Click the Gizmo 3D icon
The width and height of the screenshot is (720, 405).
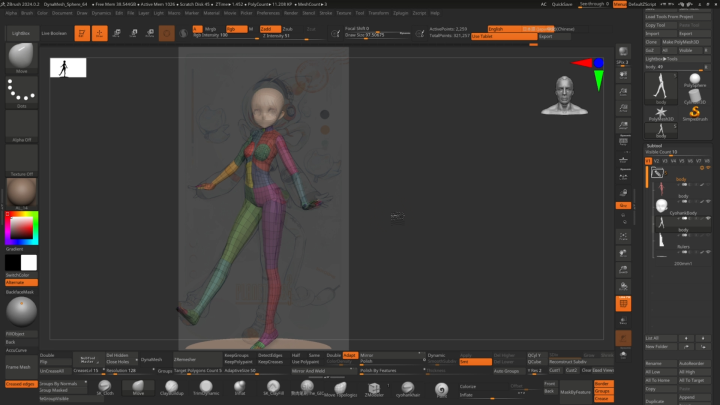[167, 34]
